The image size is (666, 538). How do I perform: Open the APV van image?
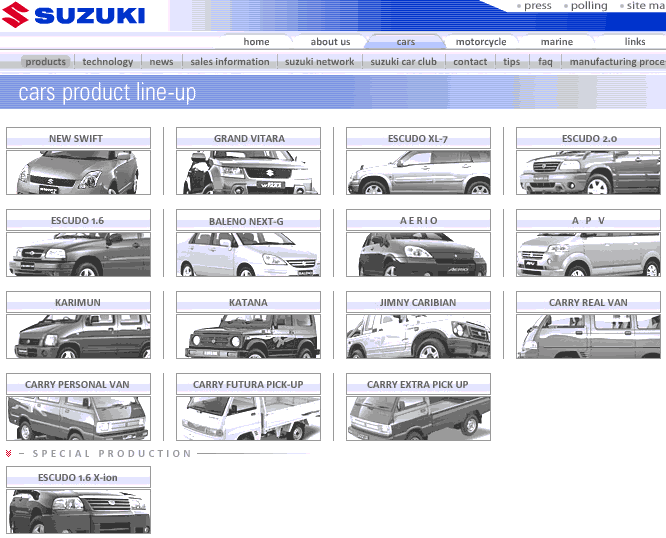(588, 254)
